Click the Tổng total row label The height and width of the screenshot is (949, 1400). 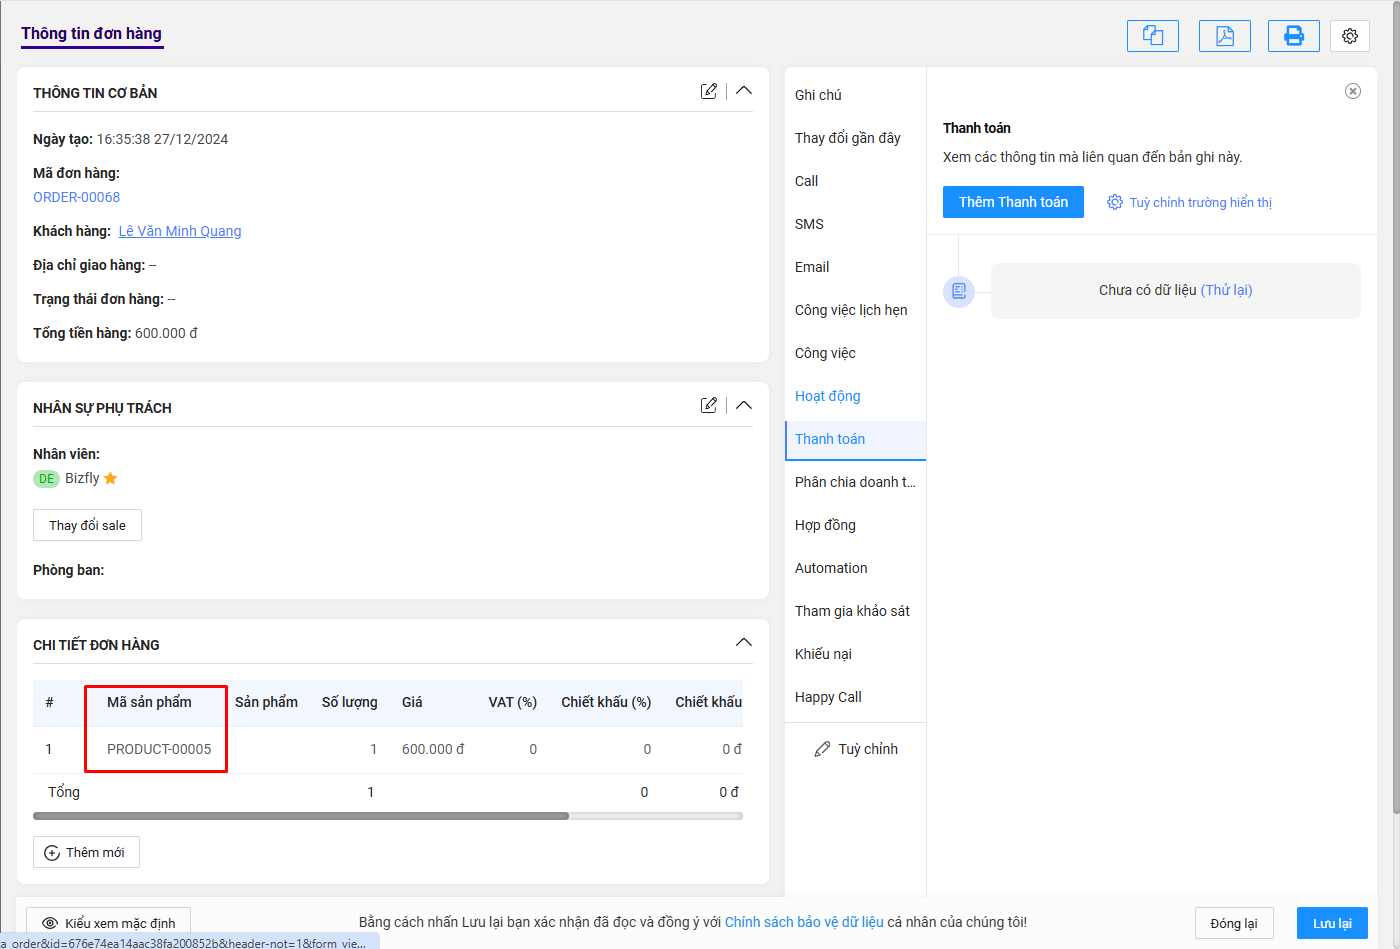click(x=64, y=792)
